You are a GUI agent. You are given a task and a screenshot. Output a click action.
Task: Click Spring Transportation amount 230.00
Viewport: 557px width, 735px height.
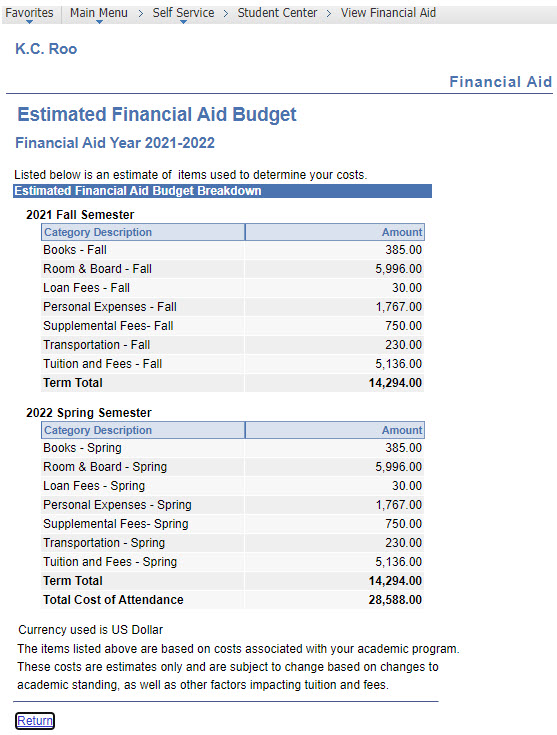404,543
